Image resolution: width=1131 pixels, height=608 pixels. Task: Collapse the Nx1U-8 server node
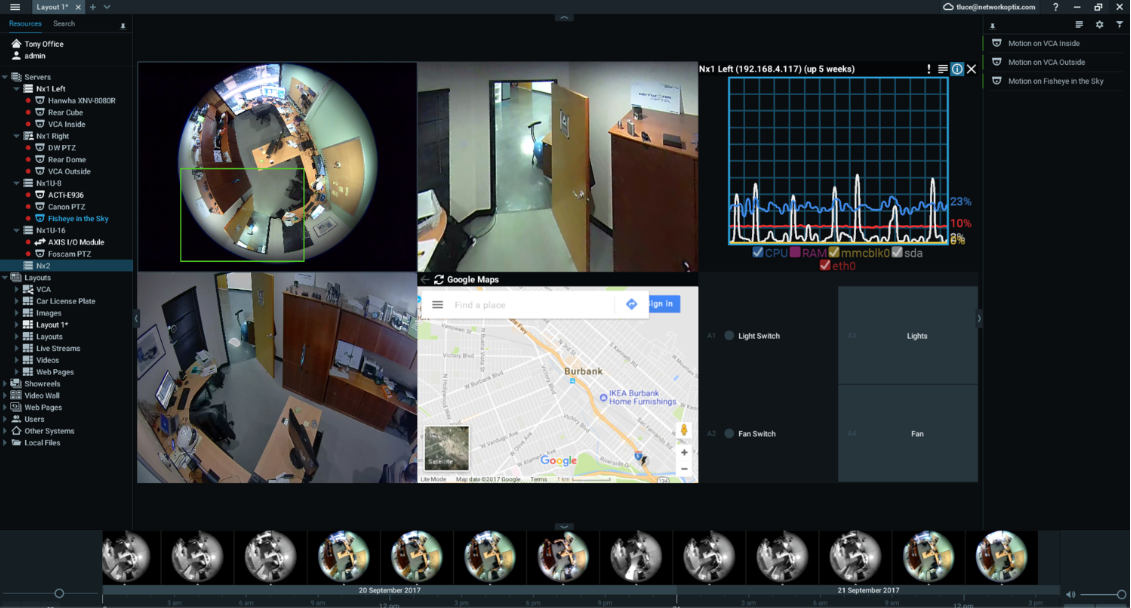click(x=17, y=183)
